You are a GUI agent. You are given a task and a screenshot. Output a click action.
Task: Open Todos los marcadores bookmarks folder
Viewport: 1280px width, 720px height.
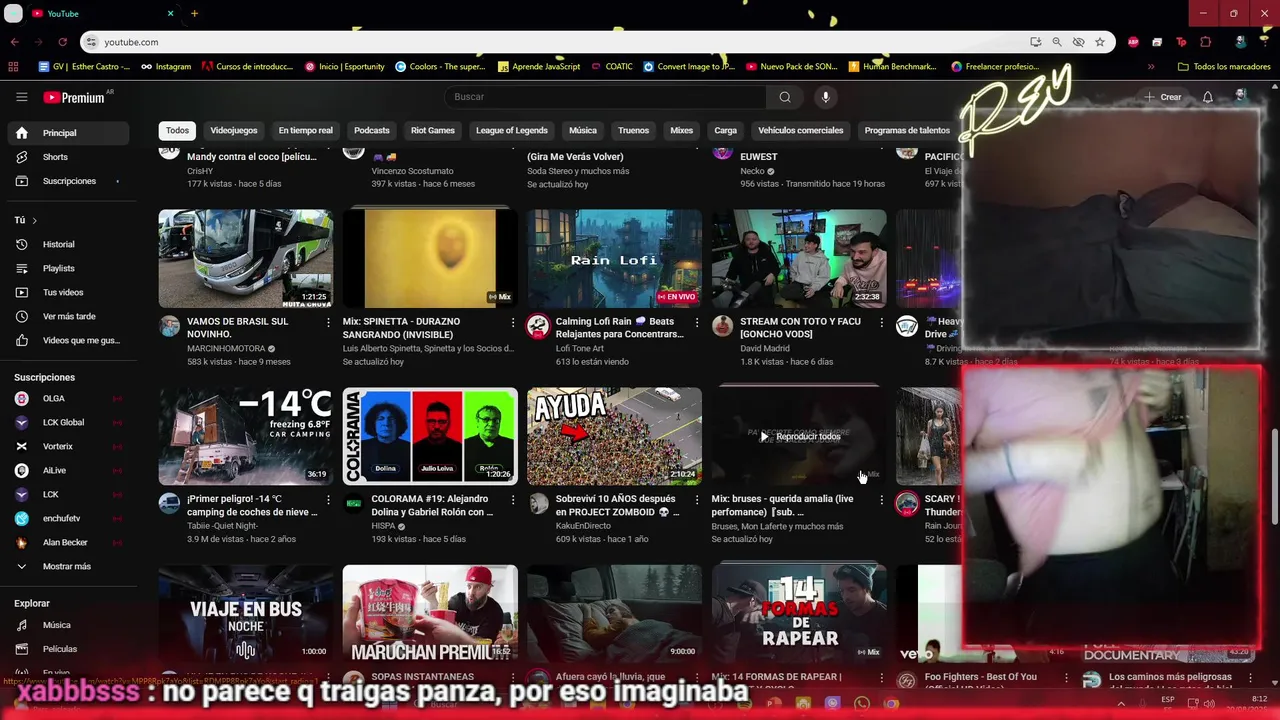1224,67
